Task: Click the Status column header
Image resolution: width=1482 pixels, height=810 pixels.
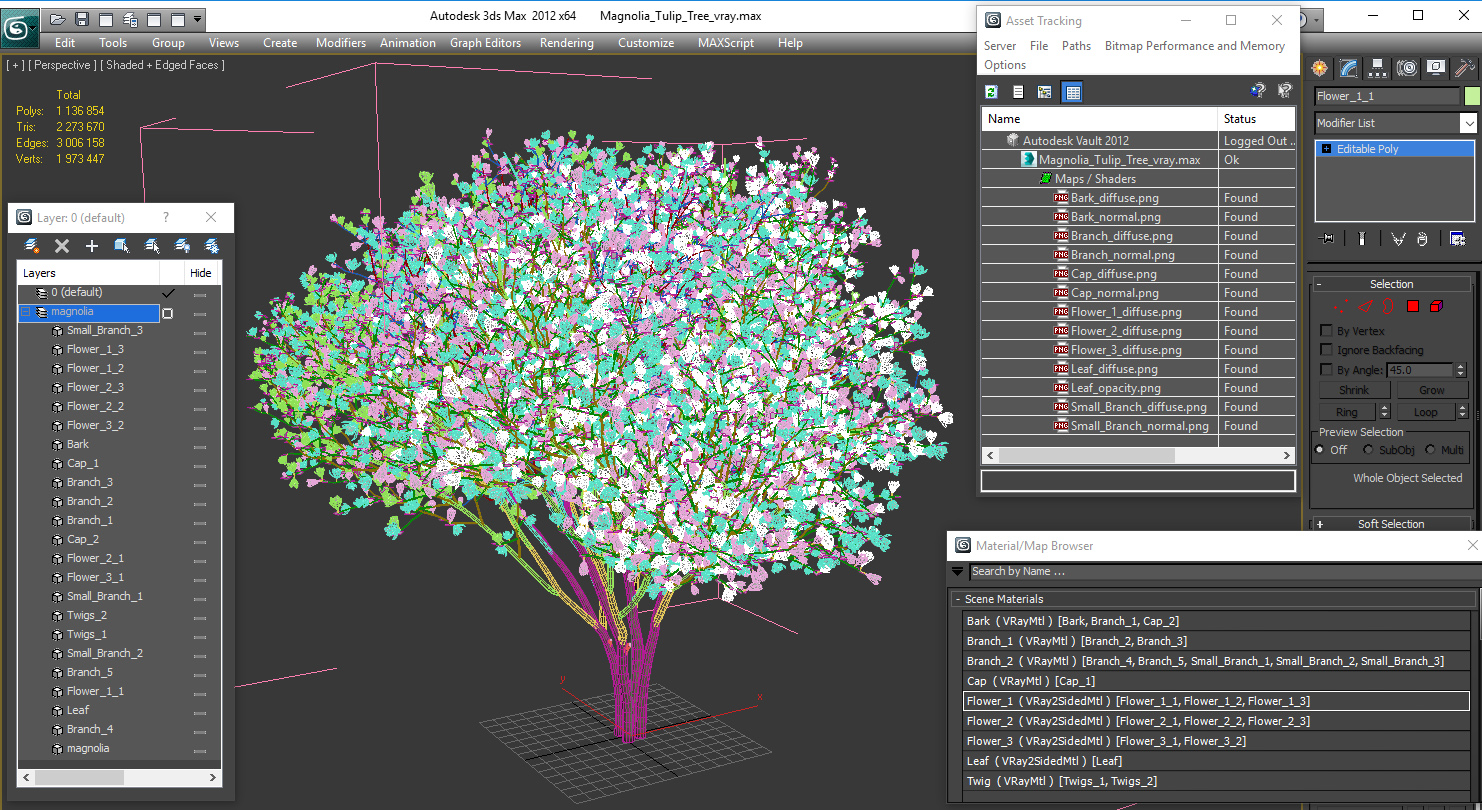Action: (1257, 119)
